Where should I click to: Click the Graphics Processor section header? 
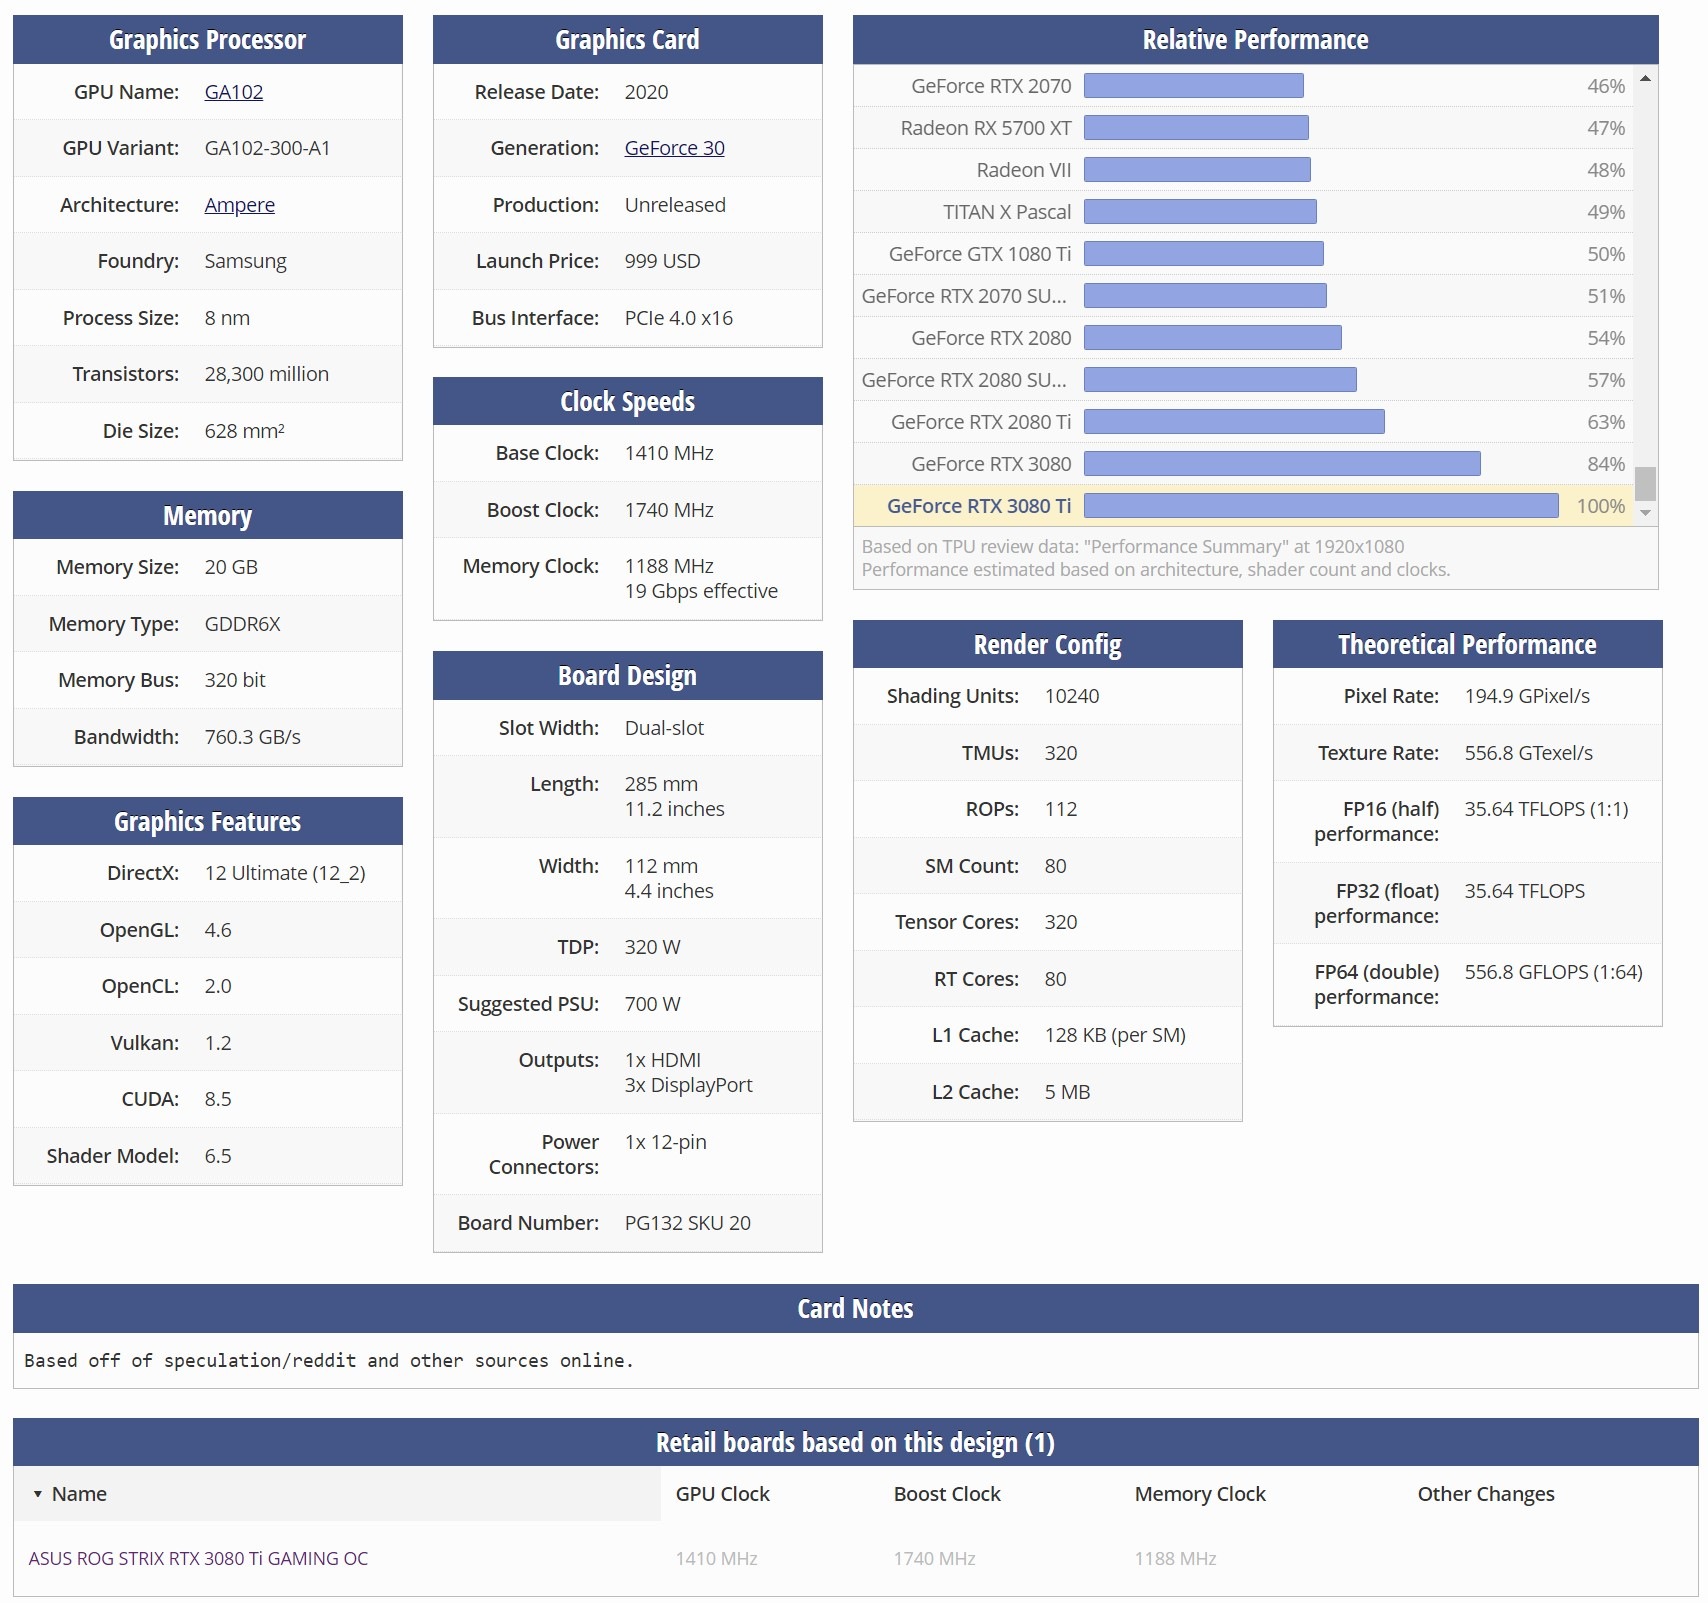pos(208,40)
